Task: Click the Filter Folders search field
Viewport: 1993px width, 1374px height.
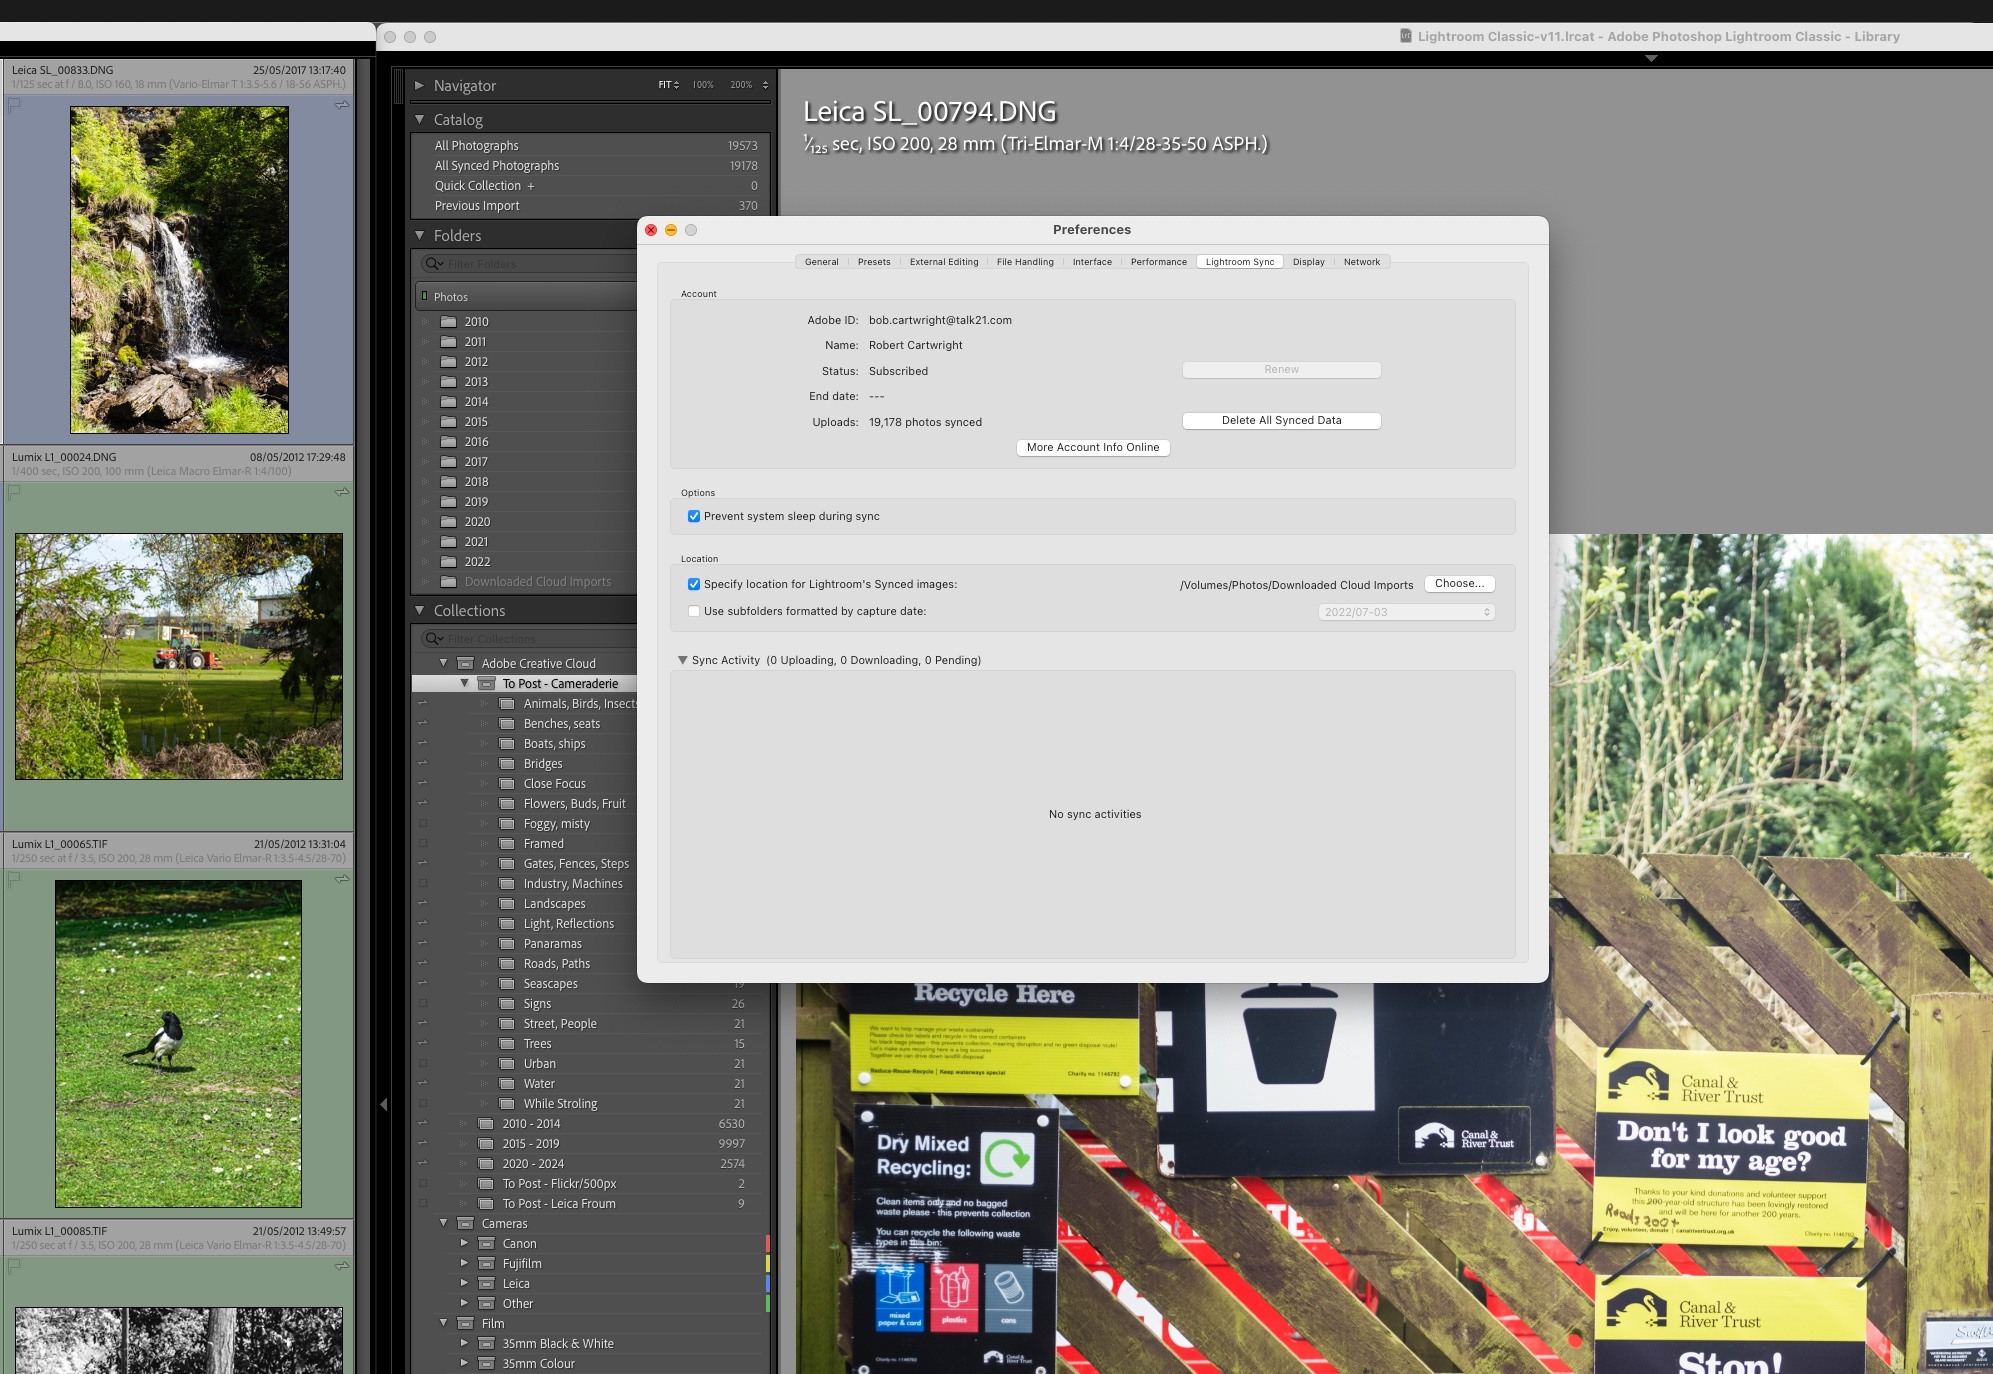Action: 528,264
